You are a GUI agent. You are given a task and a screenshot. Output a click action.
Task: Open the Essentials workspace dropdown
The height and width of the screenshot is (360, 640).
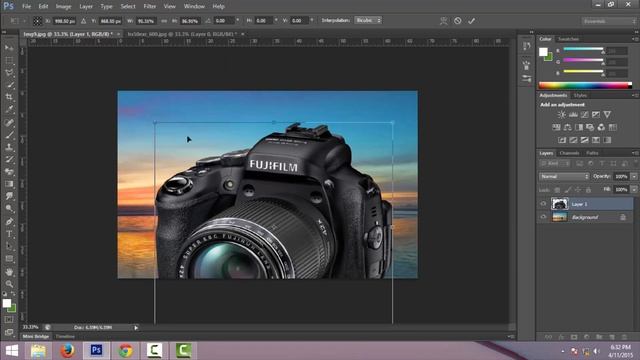(609, 21)
